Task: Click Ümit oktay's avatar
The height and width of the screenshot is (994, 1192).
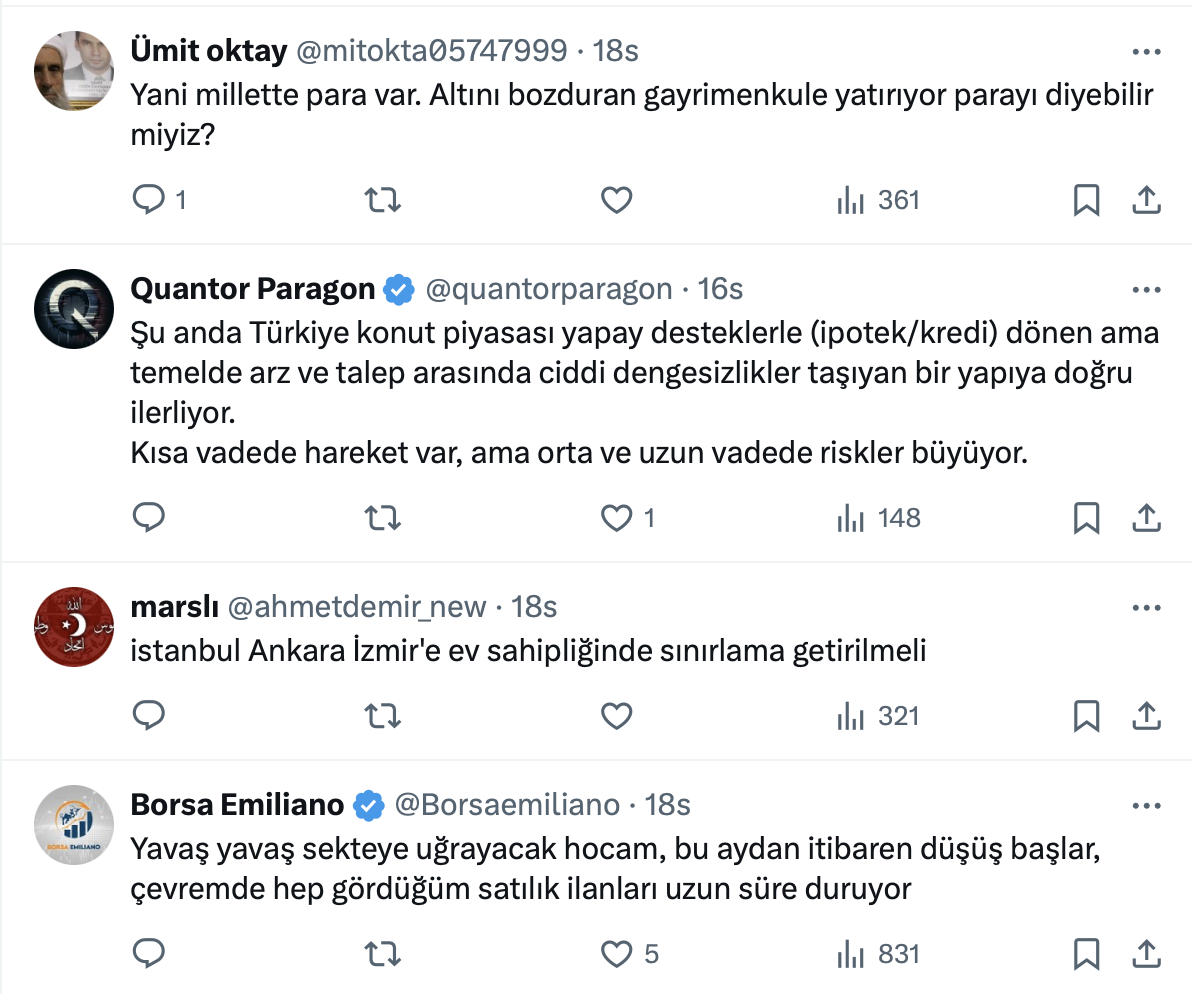Action: [x=74, y=70]
